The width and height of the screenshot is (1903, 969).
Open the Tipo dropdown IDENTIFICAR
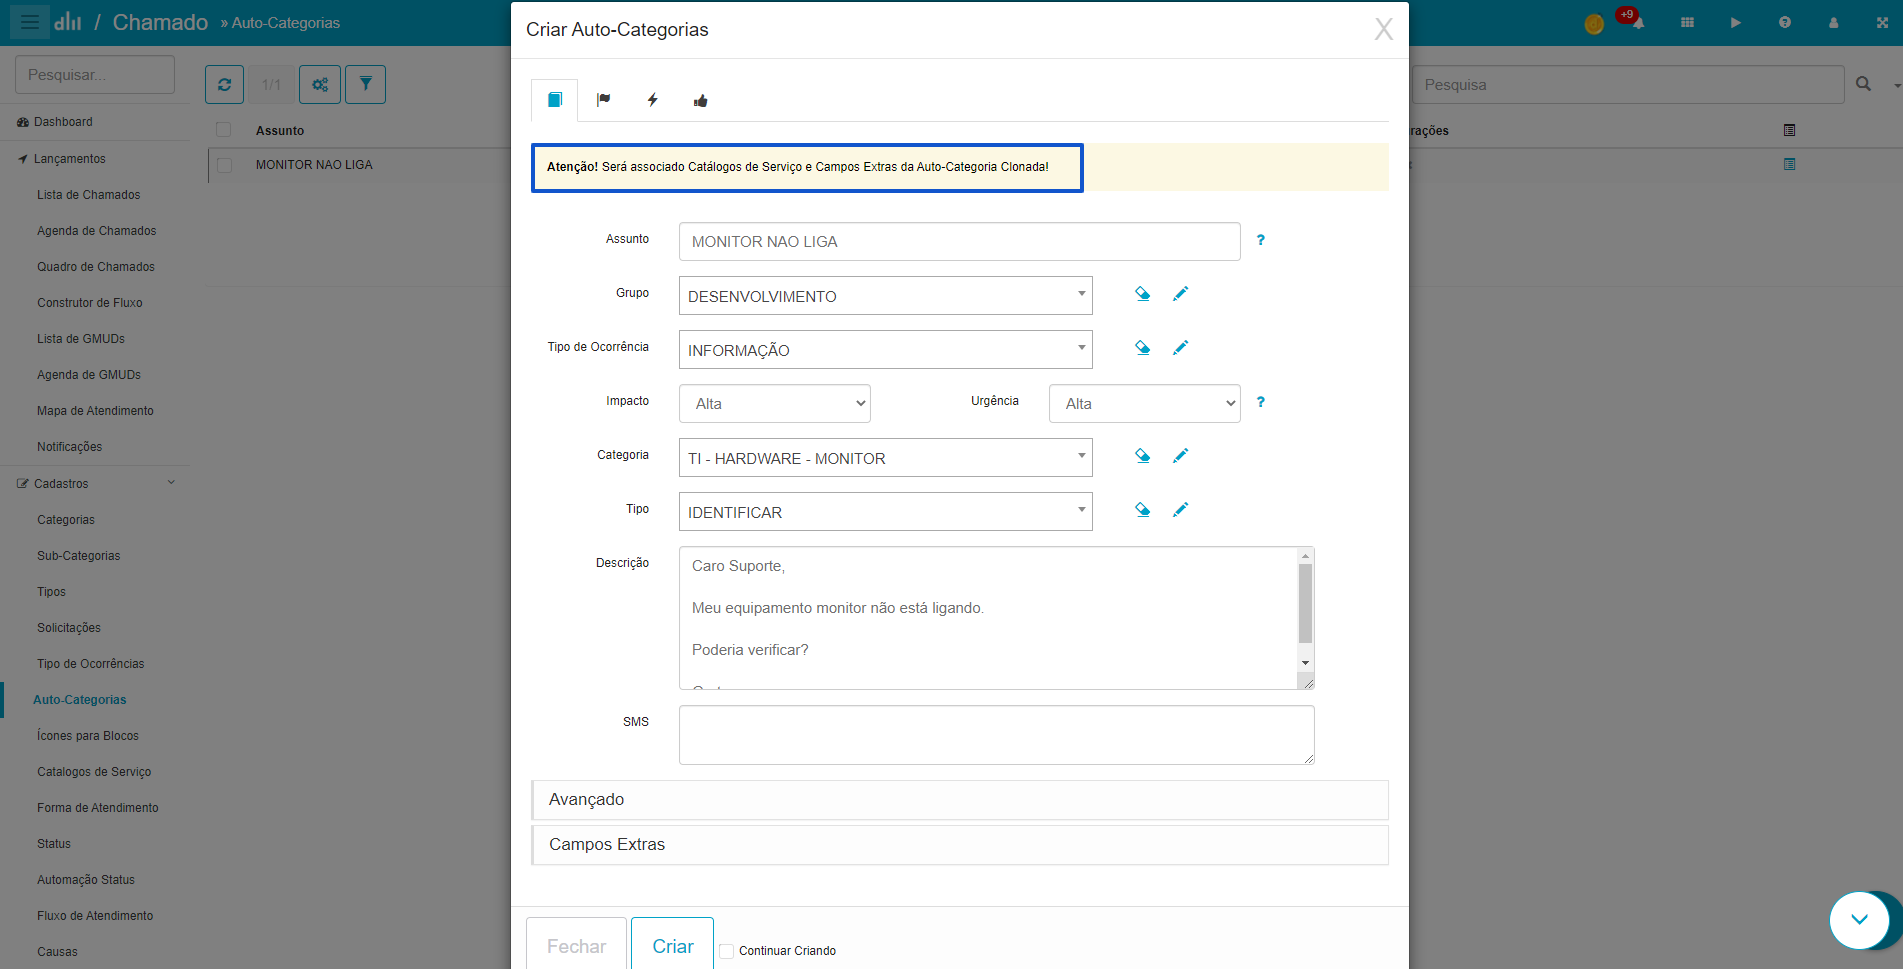click(885, 512)
